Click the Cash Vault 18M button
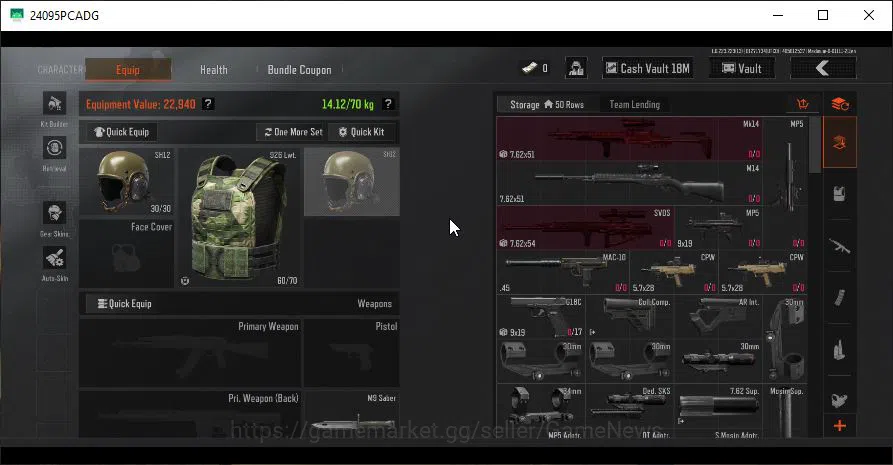The width and height of the screenshot is (893, 465). pyautogui.click(x=648, y=68)
